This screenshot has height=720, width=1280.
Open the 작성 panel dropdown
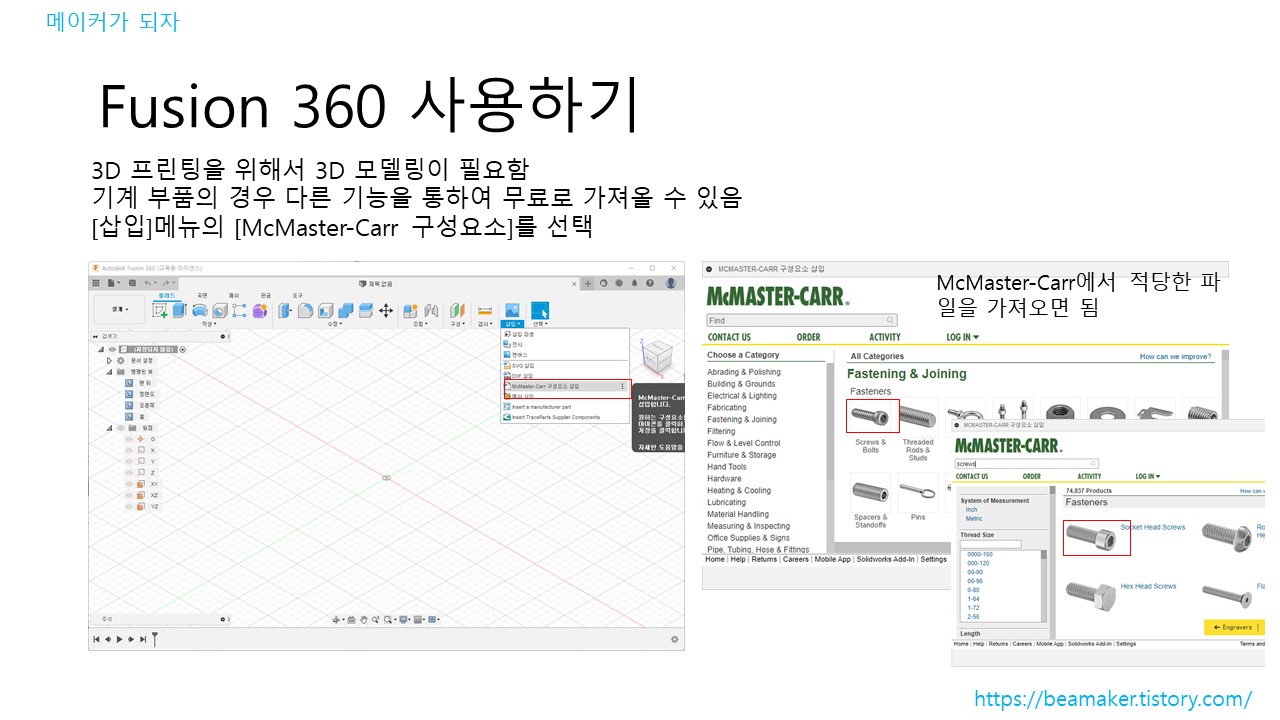[209, 324]
